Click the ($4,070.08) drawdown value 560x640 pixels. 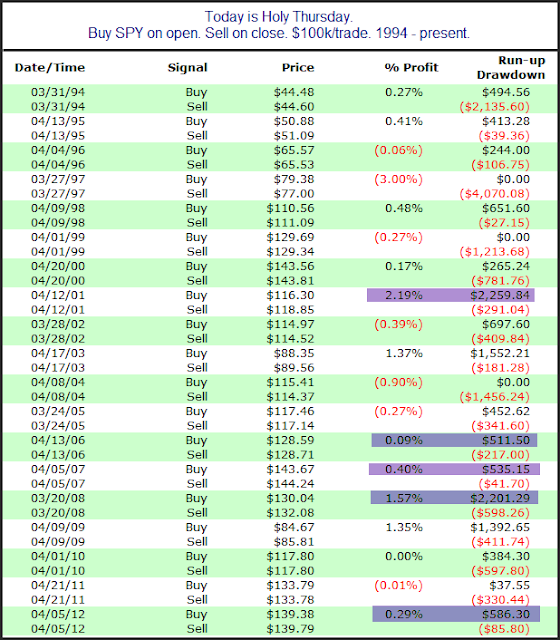click(494, 193)
